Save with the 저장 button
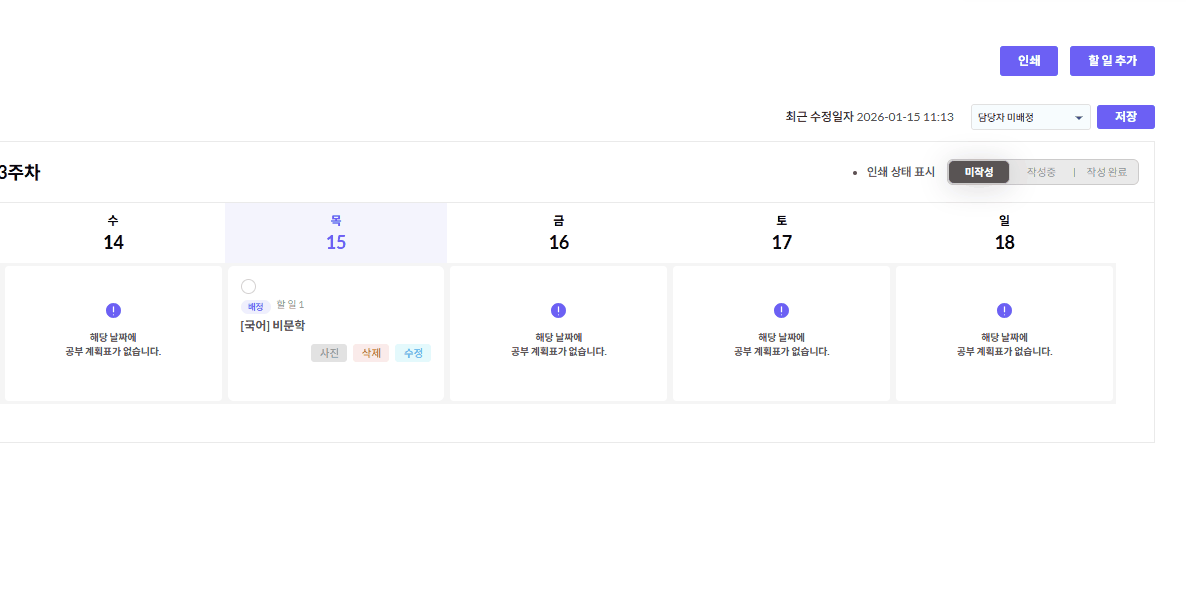 coord(1125,117)
